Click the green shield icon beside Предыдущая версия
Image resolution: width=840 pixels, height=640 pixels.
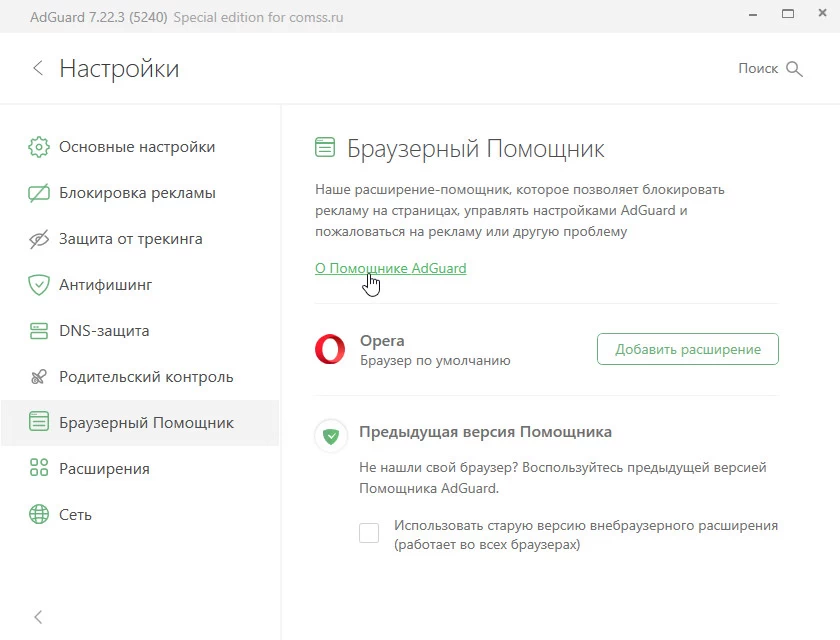(331, 436)
